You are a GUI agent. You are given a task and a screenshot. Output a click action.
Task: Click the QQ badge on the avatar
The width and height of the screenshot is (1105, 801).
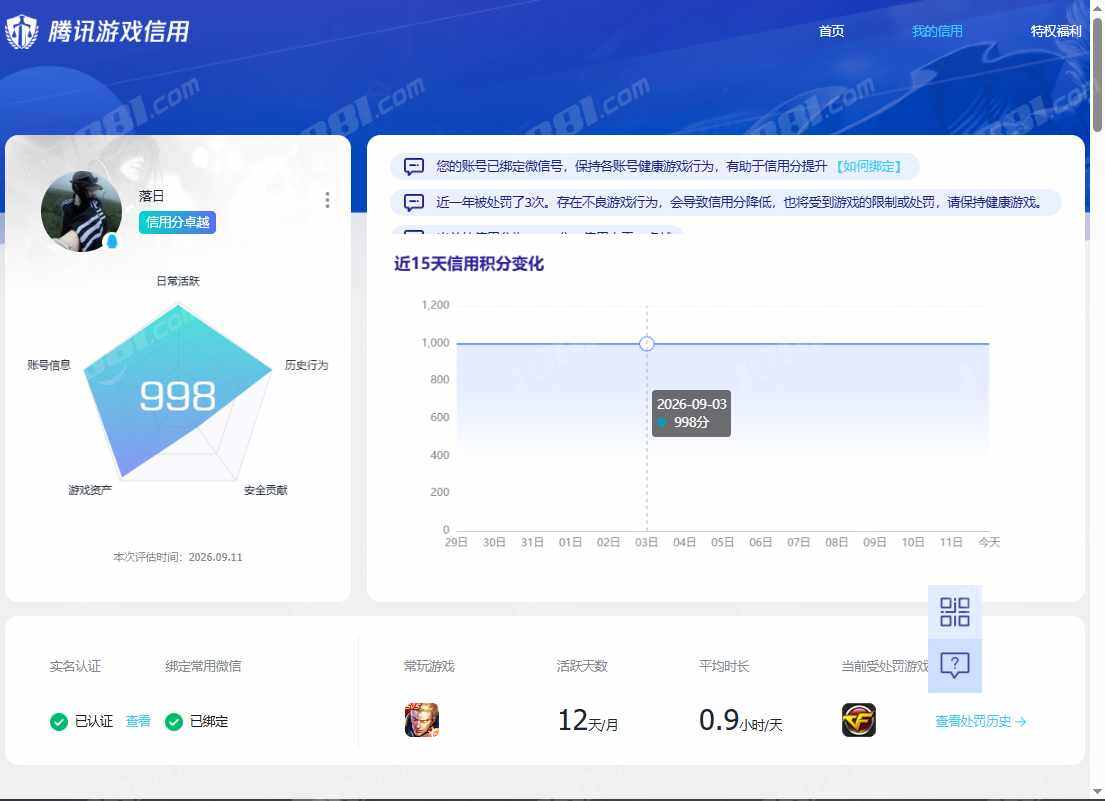pos(111,242)
